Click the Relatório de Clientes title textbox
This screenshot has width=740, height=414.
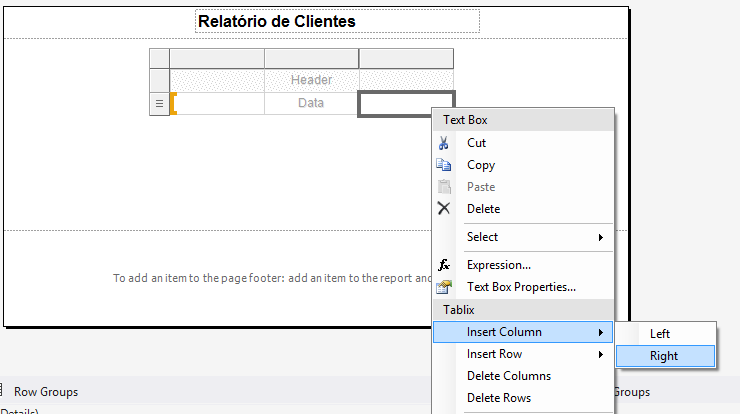(337, 21)
